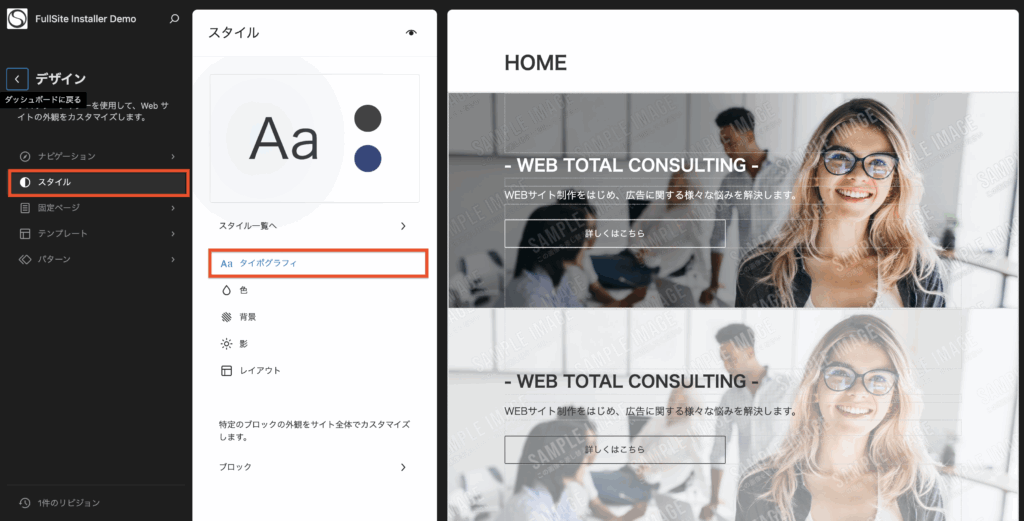Toggle the style book eye icon
The width and height of the screenshot is (1024, 521).
[411, 33]
